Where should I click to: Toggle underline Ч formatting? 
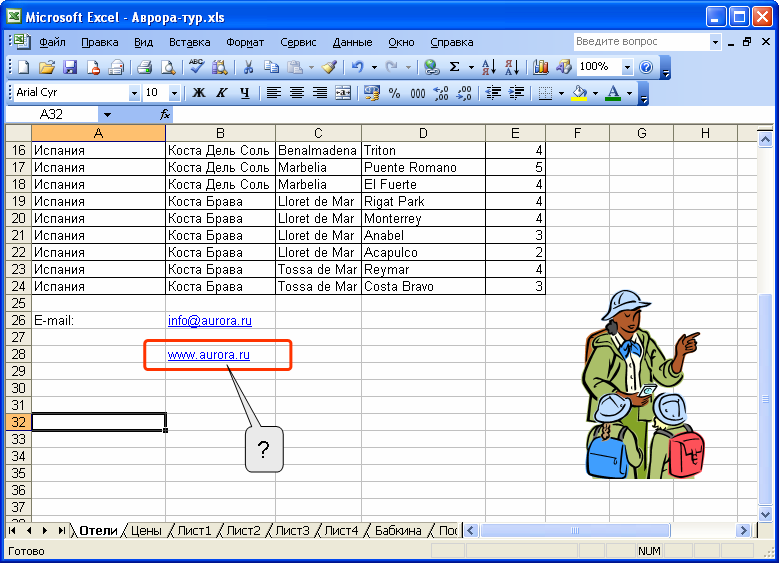click(244, 93)
